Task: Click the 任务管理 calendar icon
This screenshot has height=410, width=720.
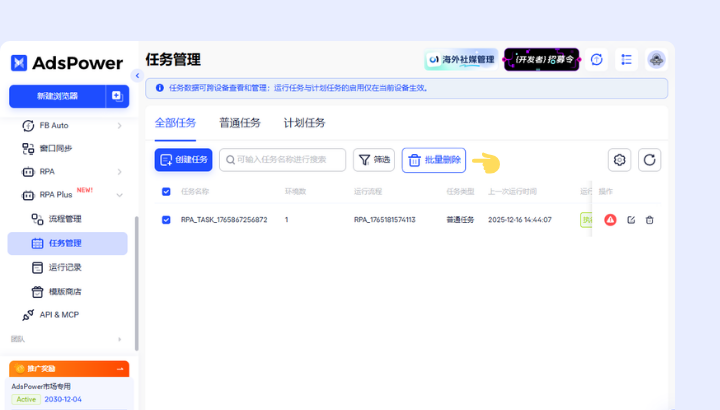Action: (37, 243)
